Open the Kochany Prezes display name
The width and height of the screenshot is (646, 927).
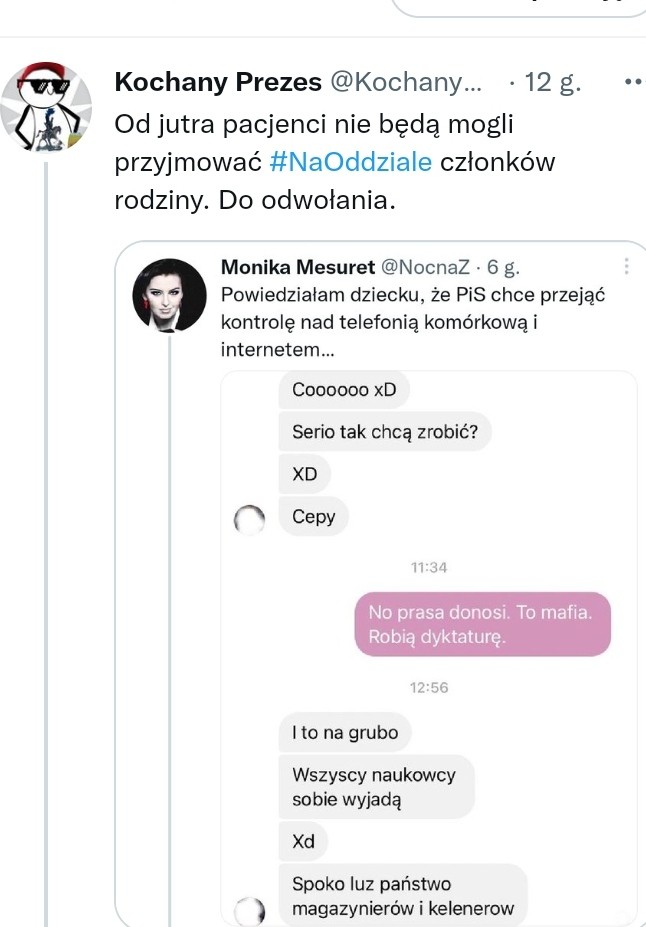(x=218, y=82)
